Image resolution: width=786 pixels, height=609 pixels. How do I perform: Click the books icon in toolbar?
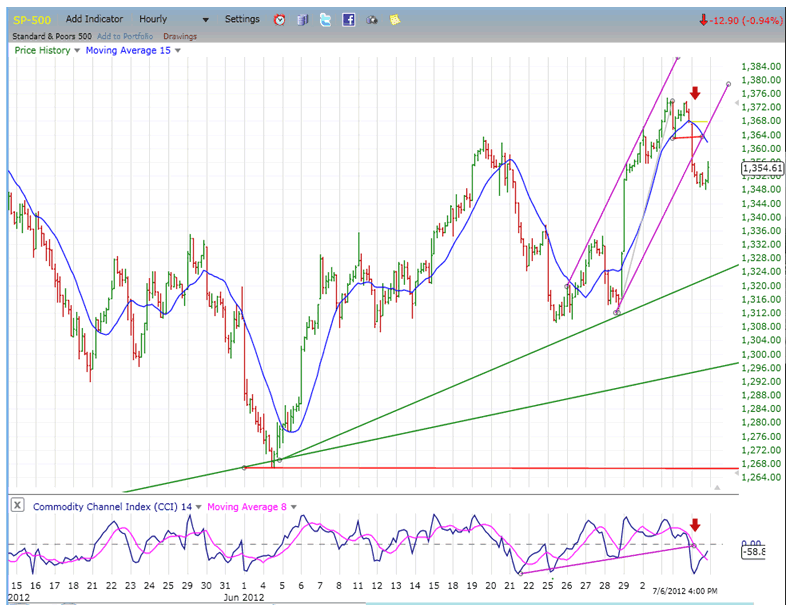[x=302, y=19]
